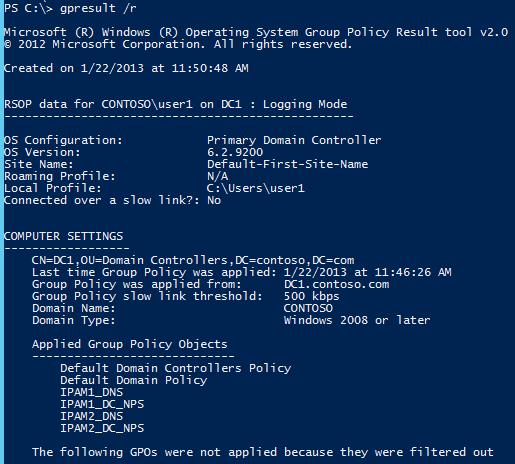515x464 pixels.
Task: Click the IPAM1_DC_NPS policy entry
Action: [x=102, y=404]
